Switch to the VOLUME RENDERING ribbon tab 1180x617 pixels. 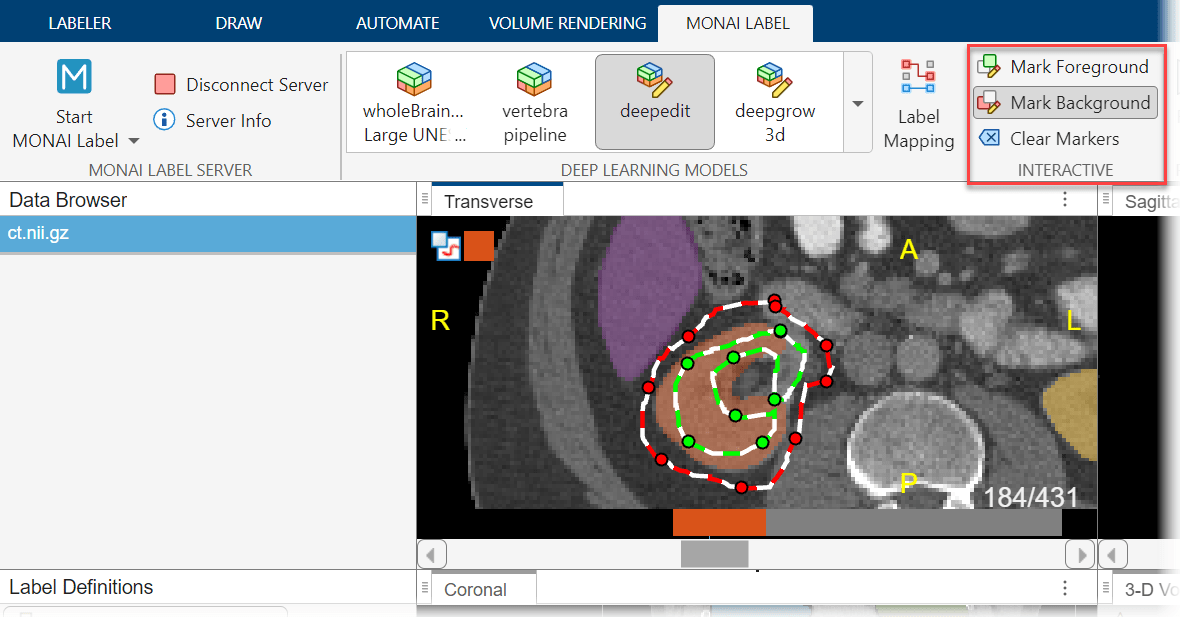pyautogui.click(x=567, y=21)
